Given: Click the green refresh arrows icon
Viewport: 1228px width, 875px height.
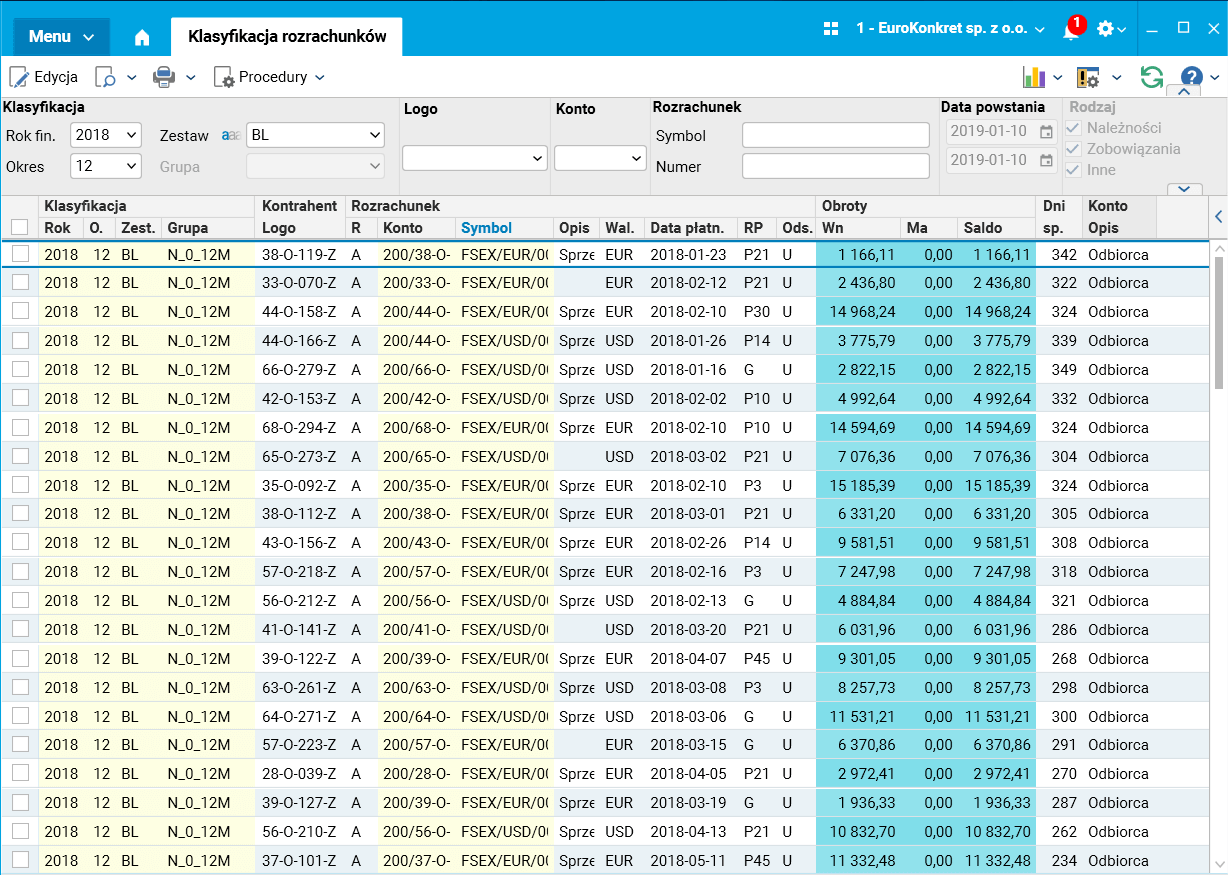Looking at the screenshot, I should coord(1152,77).
